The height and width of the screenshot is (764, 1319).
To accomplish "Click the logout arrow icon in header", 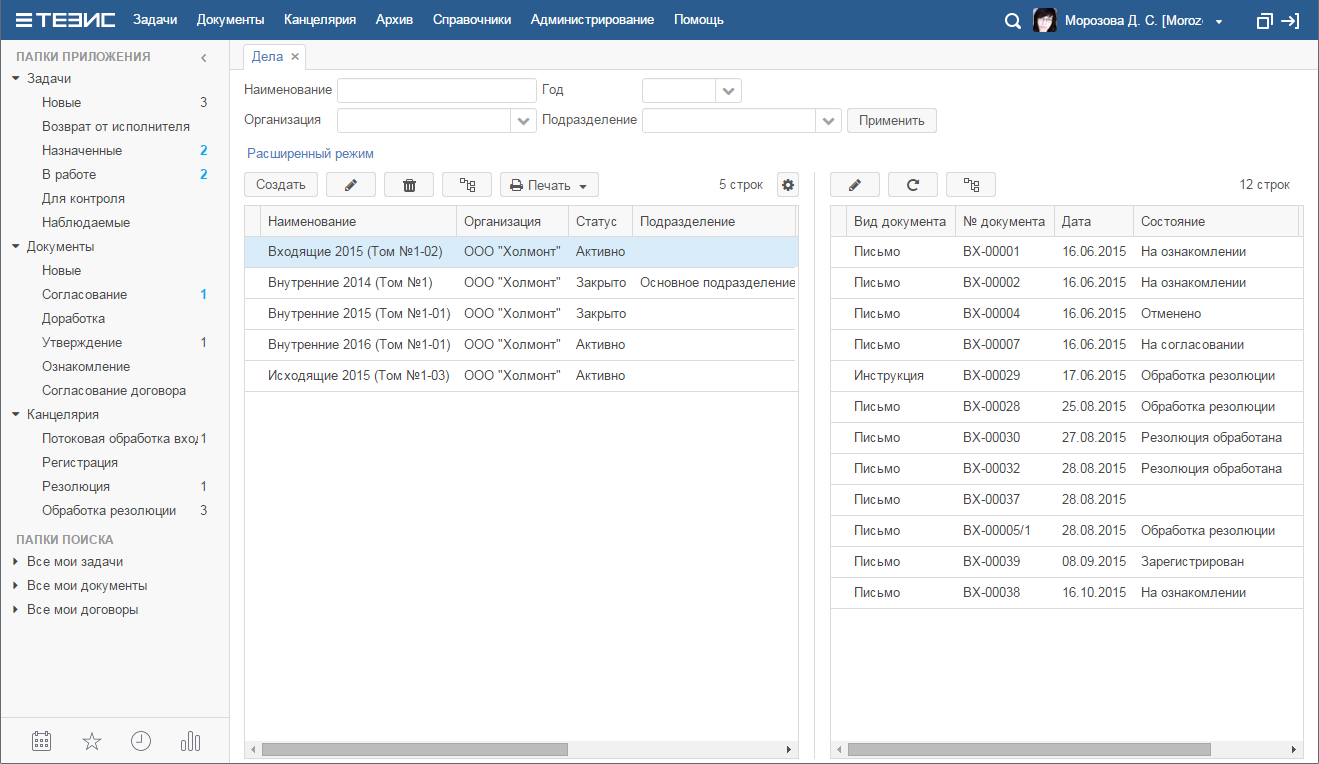I will (1290, 21).
